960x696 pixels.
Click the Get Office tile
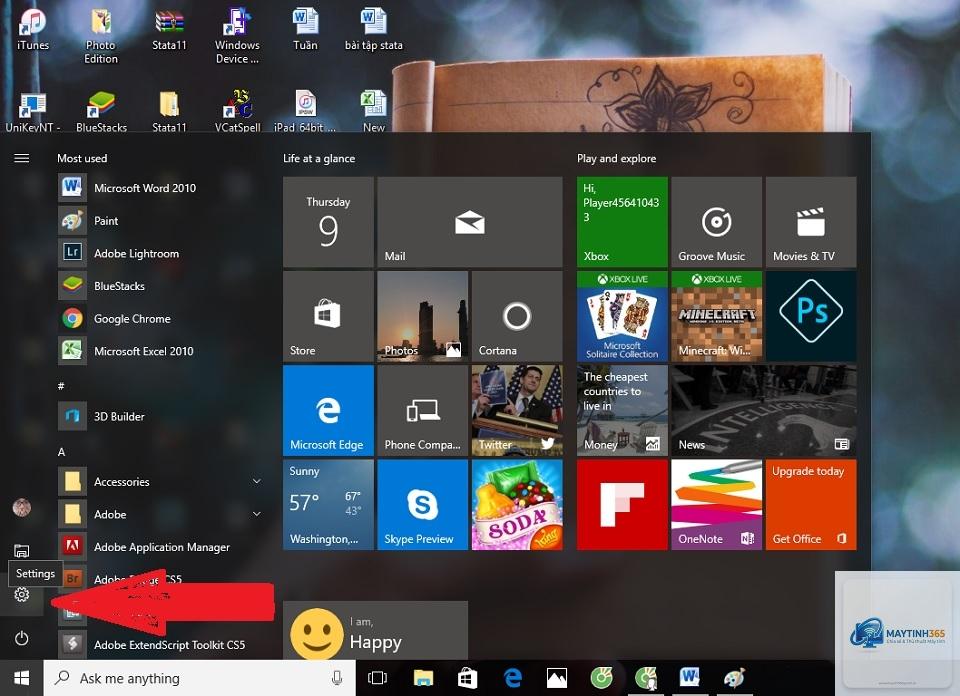pos(811,505)
